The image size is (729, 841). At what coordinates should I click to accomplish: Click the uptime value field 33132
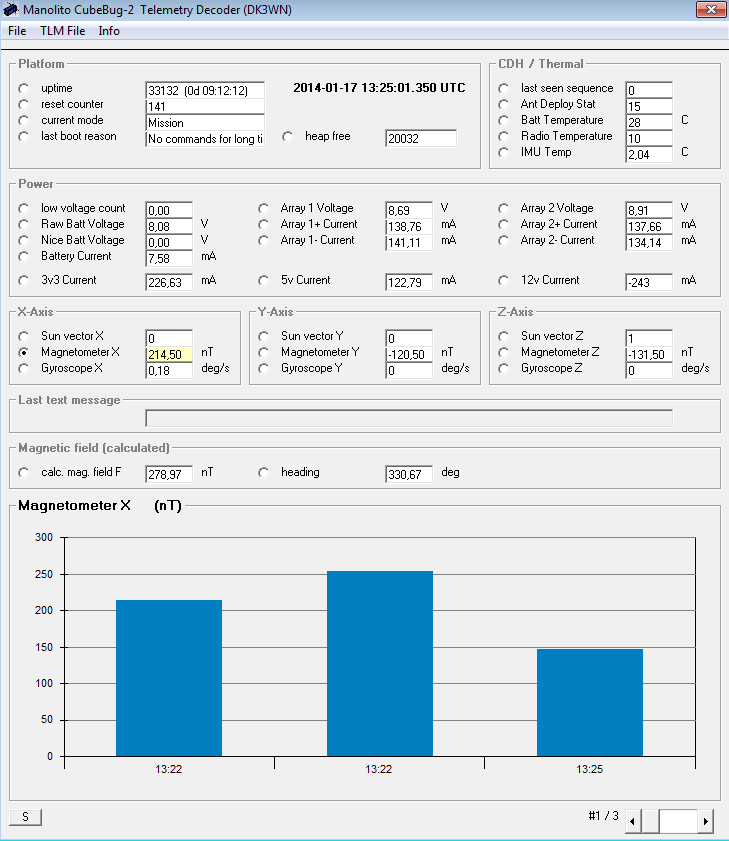tap(205, 91)
